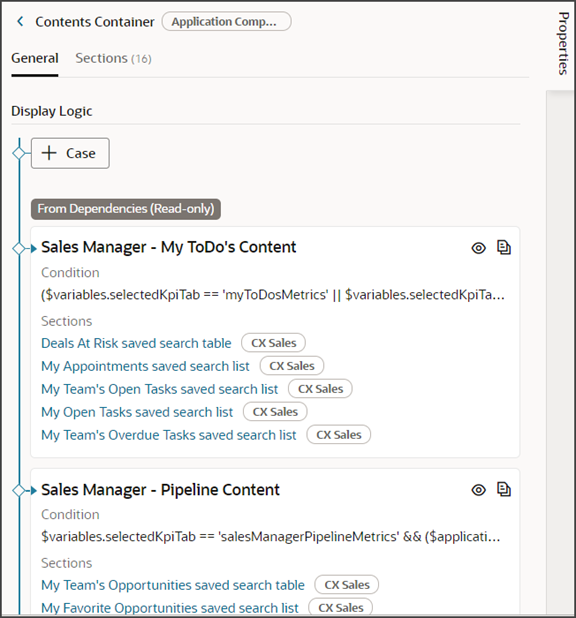The height and width of the screenshot is (618, 576).
Task: Open My Team's Overdue Tasks saved search list
Action: pos(168,435)
